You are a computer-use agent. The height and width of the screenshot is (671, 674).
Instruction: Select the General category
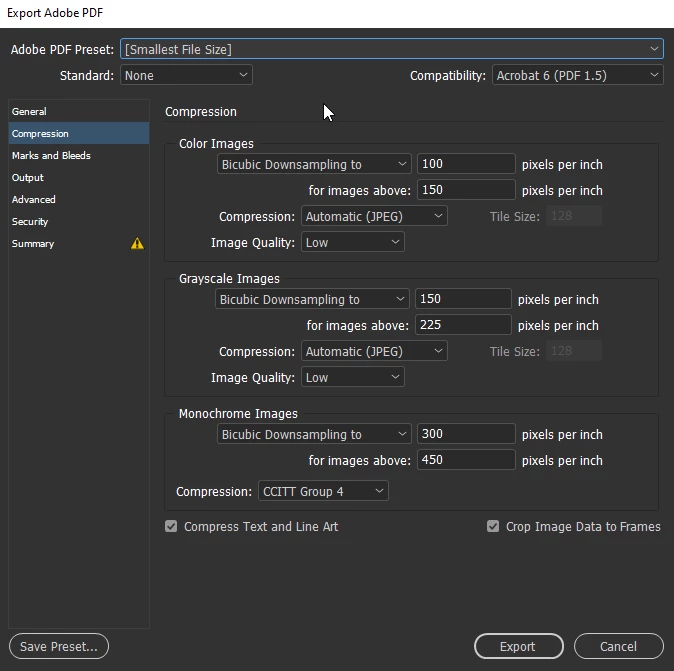[79, 111]
